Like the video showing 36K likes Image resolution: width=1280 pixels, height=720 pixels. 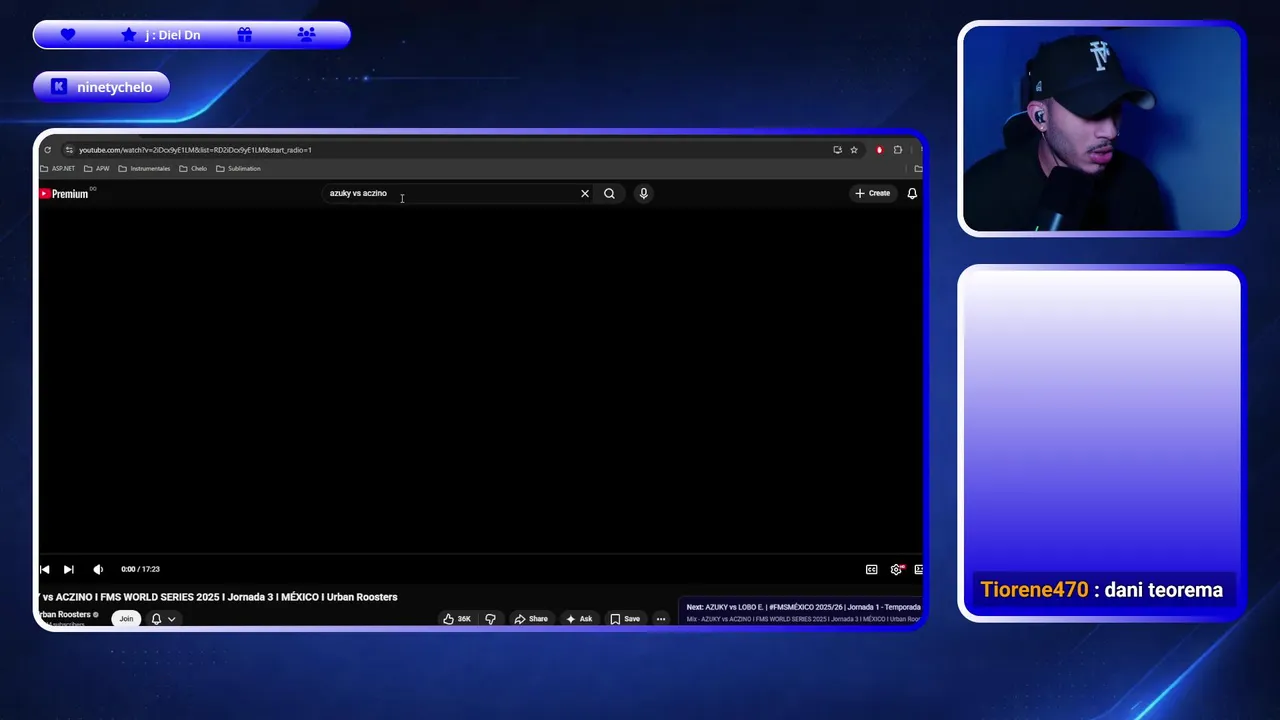tap(457, 619)
